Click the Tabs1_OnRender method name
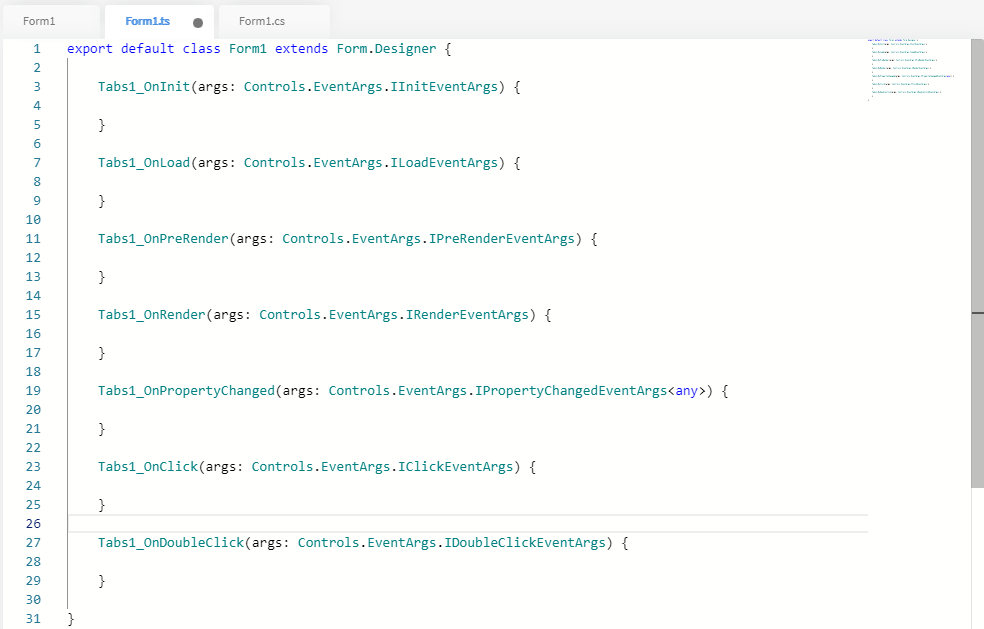This screenshot has height=629, width=984. point(152,314)
